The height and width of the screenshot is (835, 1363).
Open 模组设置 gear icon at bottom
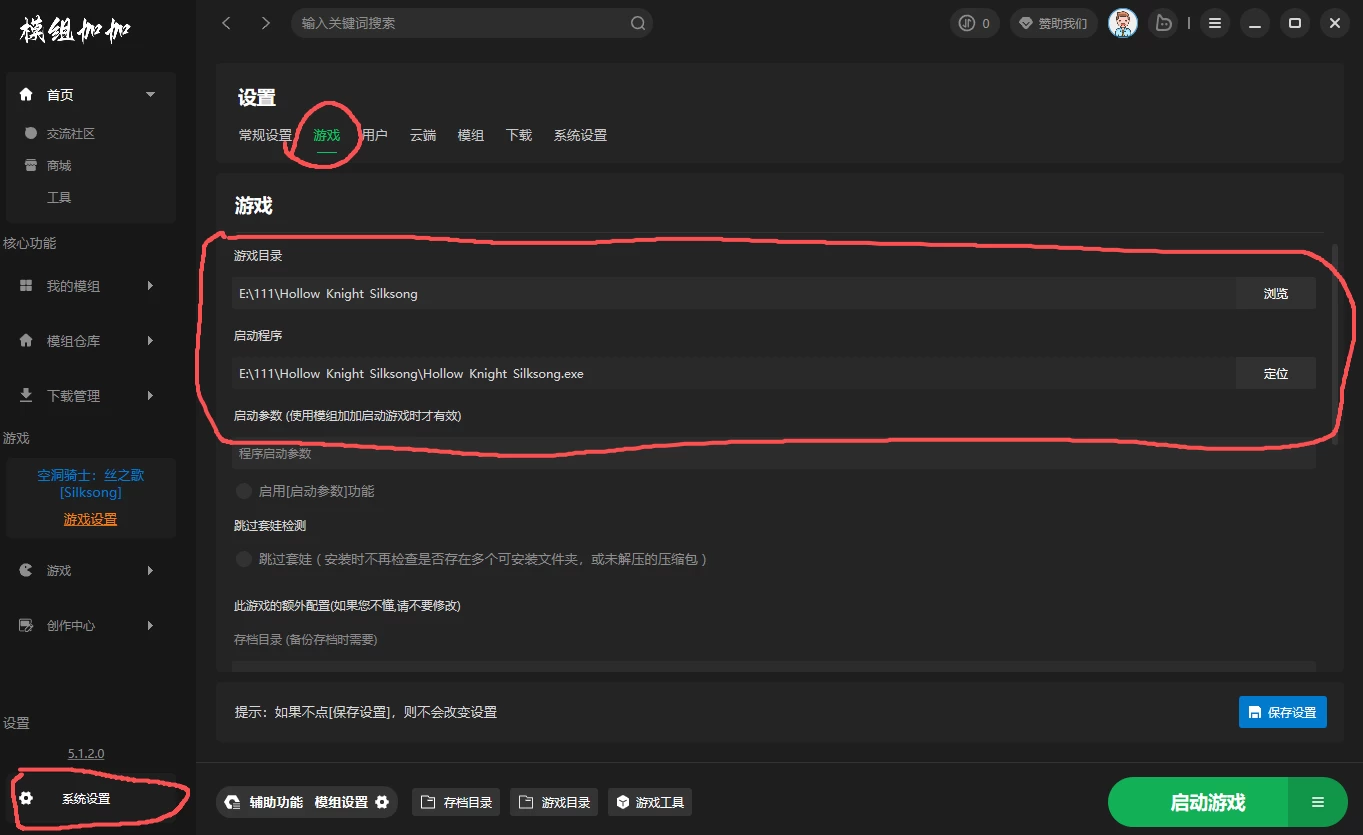point(381,801)
